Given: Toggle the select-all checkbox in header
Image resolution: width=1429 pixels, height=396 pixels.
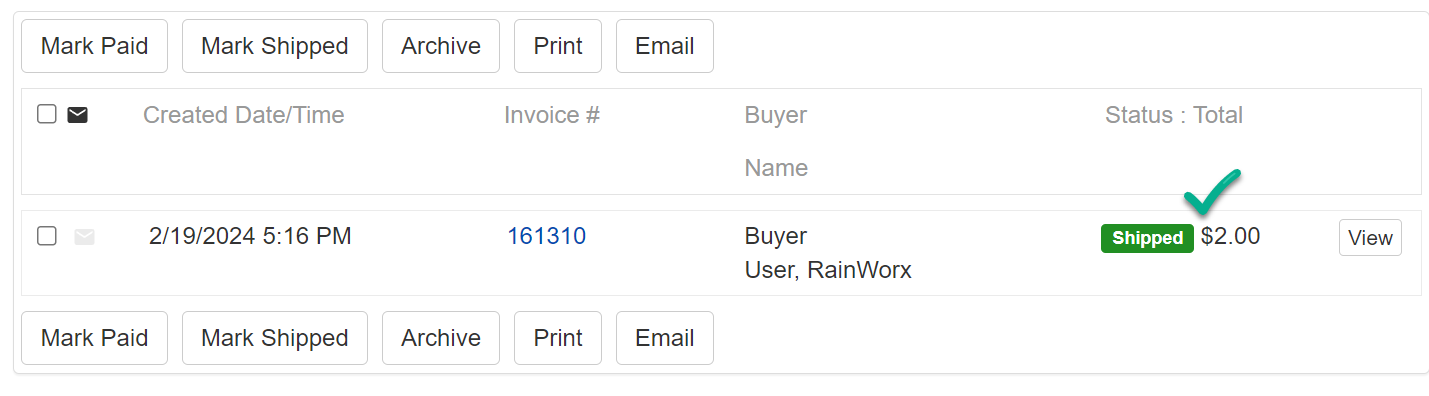Looking at the screenshot, I should click(47, 114).
